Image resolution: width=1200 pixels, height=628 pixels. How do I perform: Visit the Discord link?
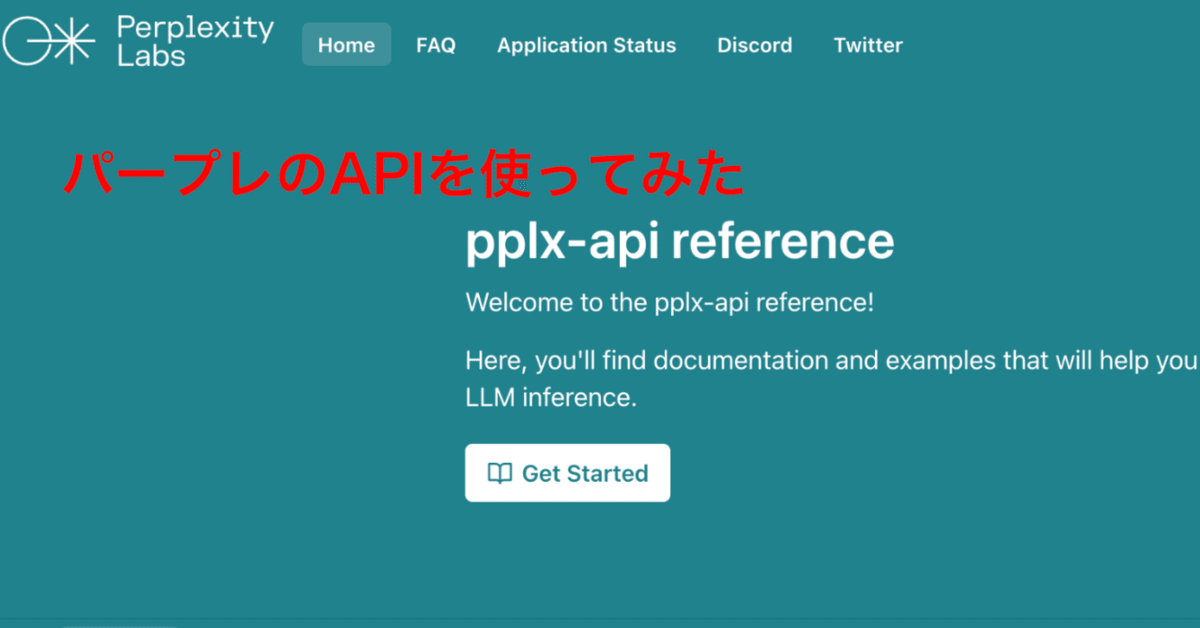pos(754,45)
